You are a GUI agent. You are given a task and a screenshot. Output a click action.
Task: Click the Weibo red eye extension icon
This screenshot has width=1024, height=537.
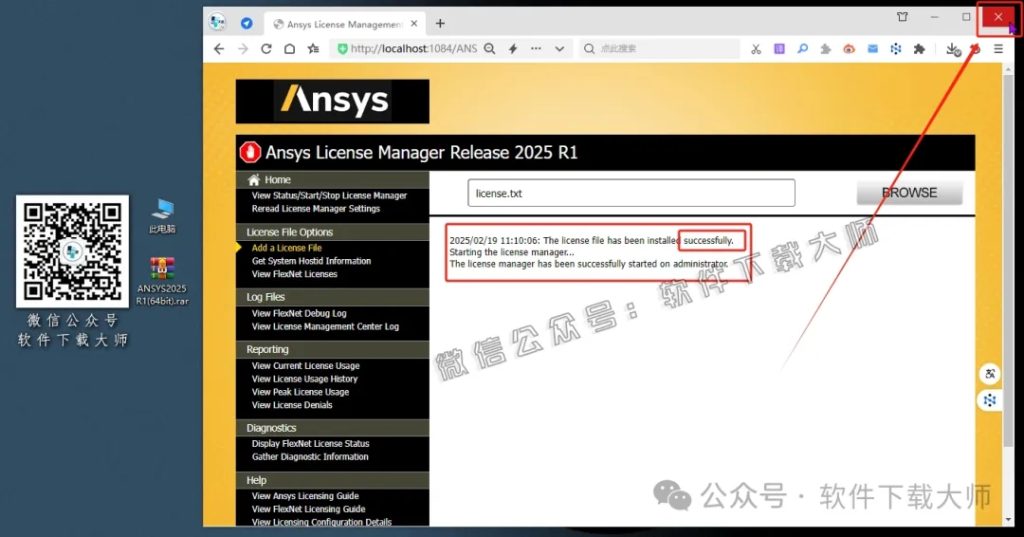point(849,49)
